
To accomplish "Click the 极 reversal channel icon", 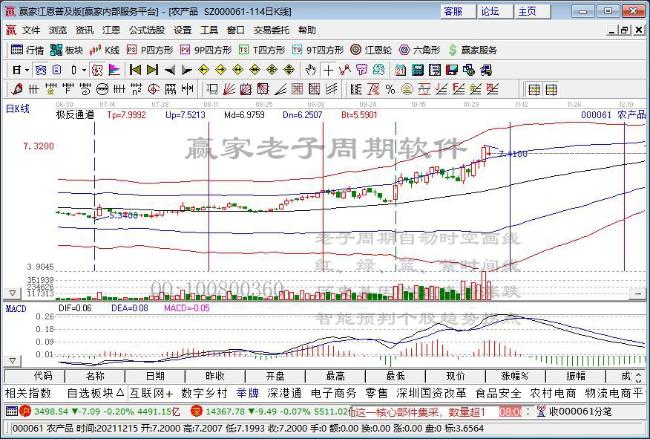I will pos(97,70).
